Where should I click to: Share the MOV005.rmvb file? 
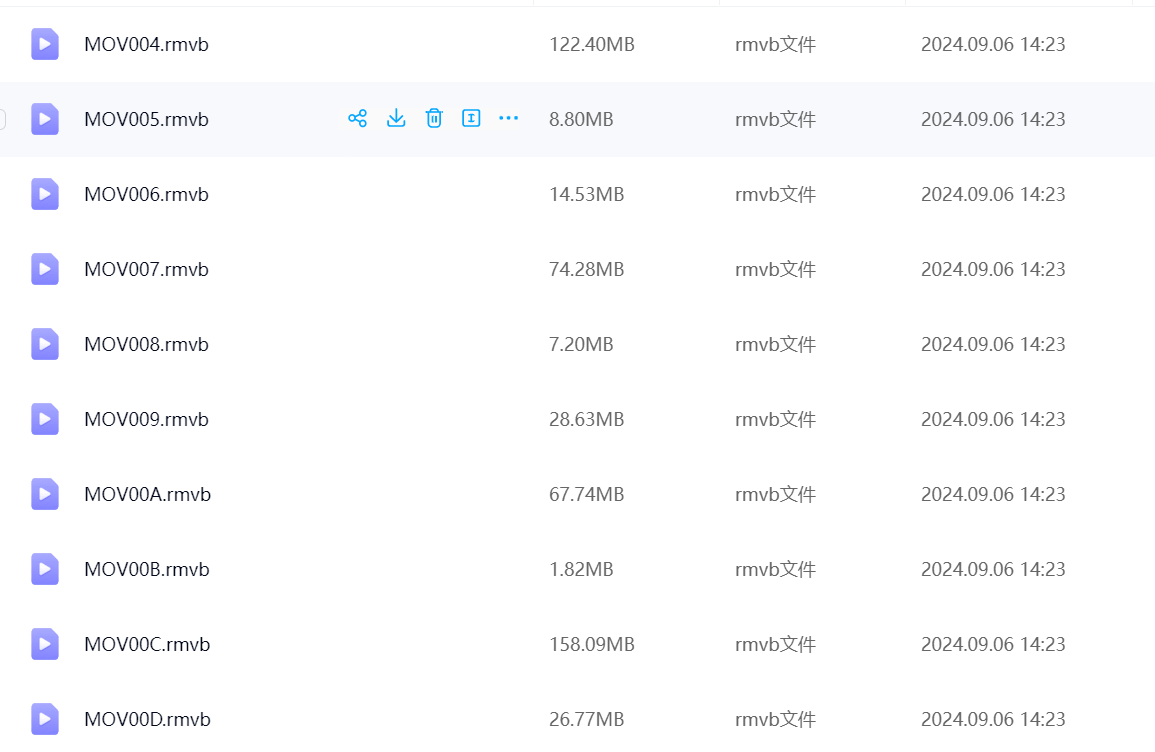pyautogui.click(x=357, y=119)
